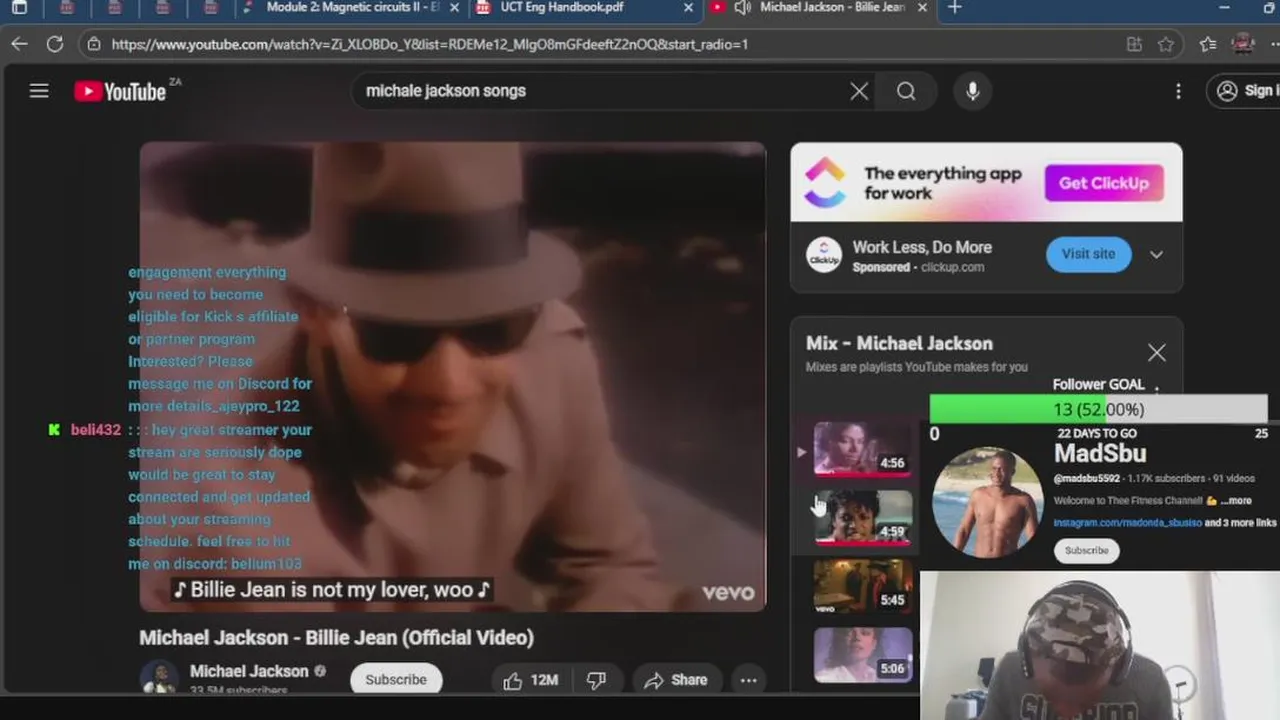Screen dimensions: 1280x720
Task: Close the Mix - Michael Jackson playlist panel
Action: point(1156,352)
